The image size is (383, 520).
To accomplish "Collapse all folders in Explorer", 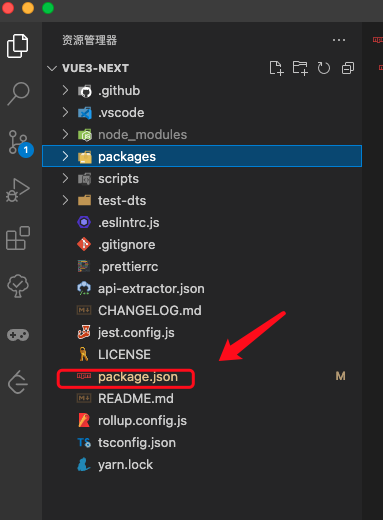I will point(348,68).
